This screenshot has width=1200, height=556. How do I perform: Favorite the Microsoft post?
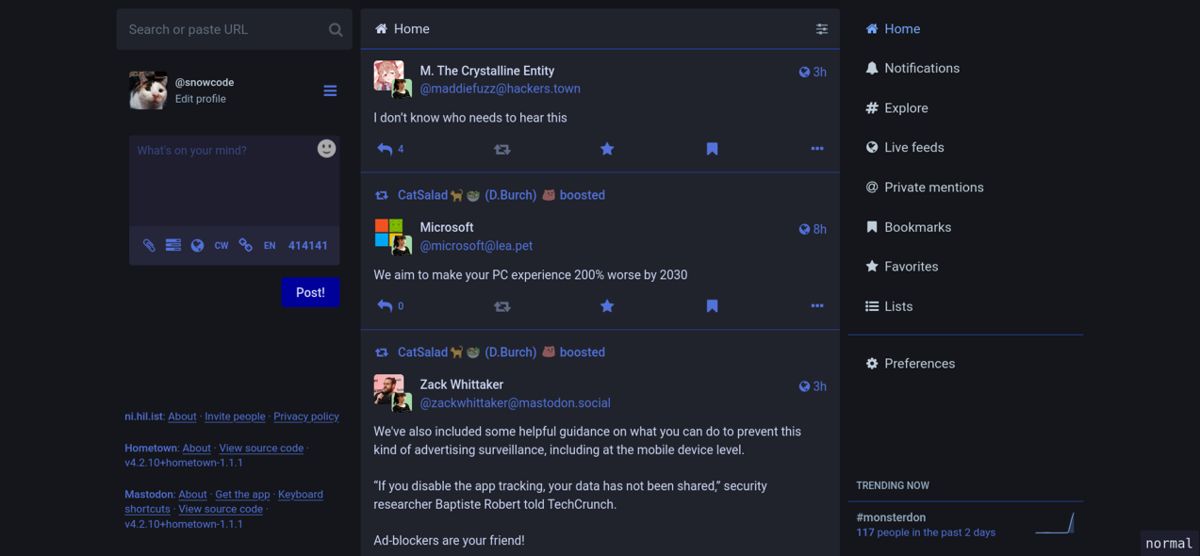pos(607,306)
